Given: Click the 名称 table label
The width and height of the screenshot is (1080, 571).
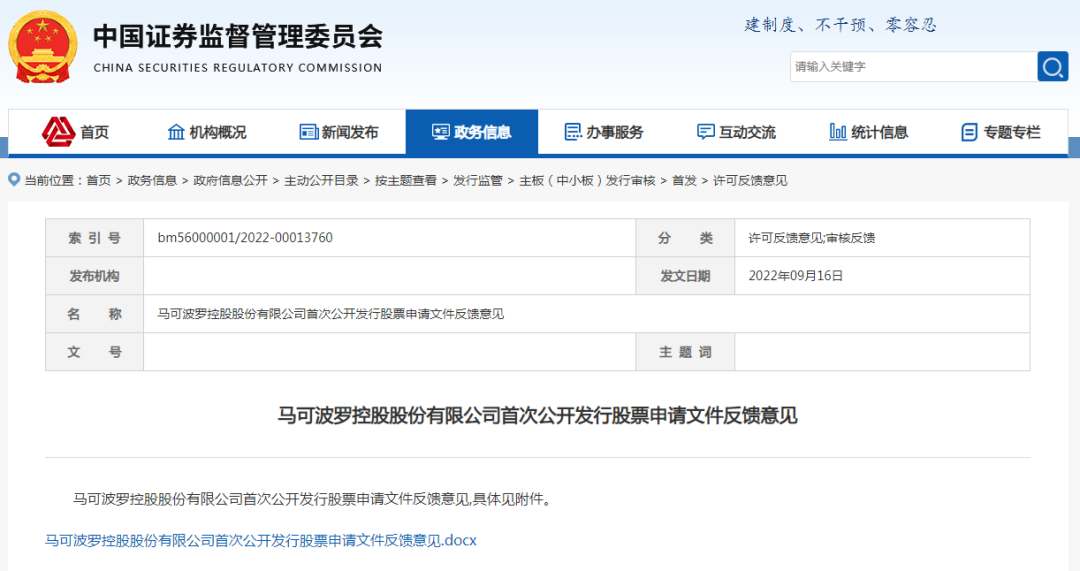Looking at the screenshot, I should coord(94,313).
